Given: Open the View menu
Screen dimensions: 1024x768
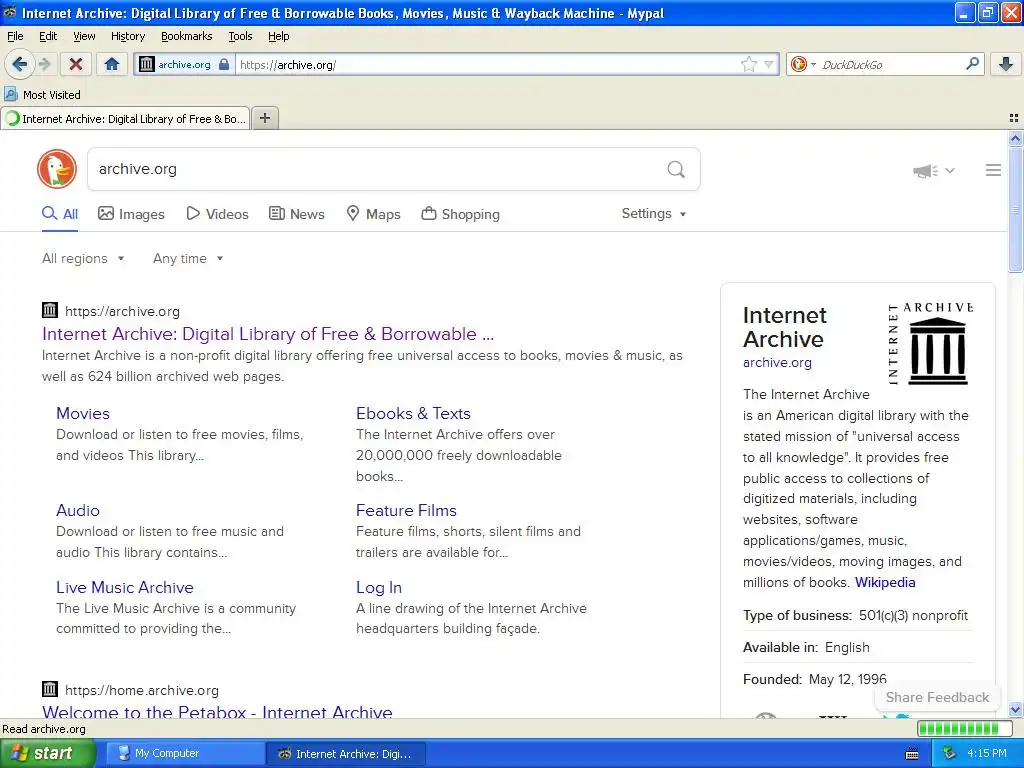Looking at the screenshot, I should 84,36.
